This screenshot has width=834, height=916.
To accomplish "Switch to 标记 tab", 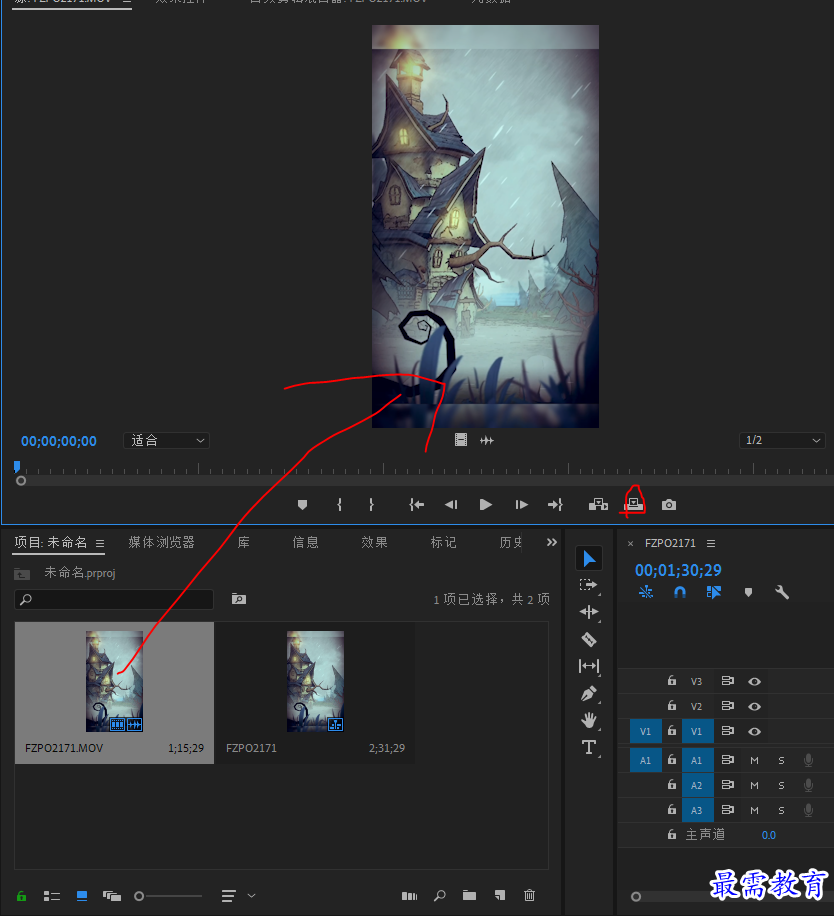I will [443, 542].
